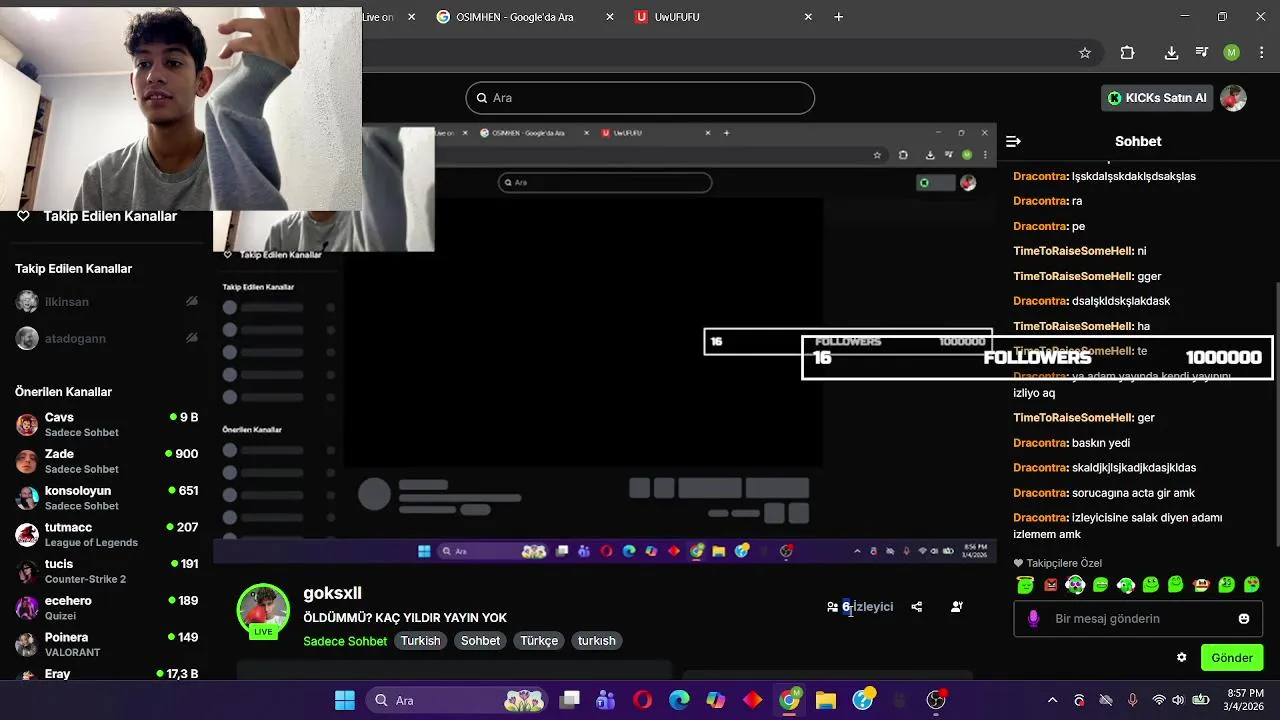Click the chat message input field
Screen dimensions: 1280x720
[1138, 619]
